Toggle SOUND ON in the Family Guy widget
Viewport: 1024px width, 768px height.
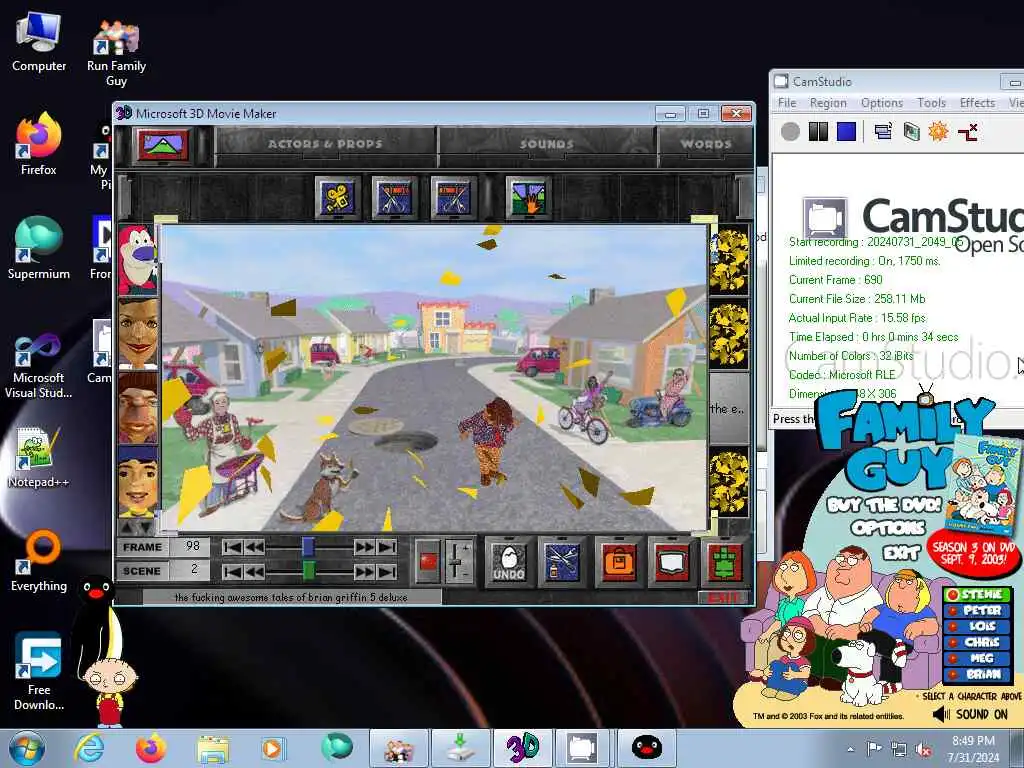[971, 714]
